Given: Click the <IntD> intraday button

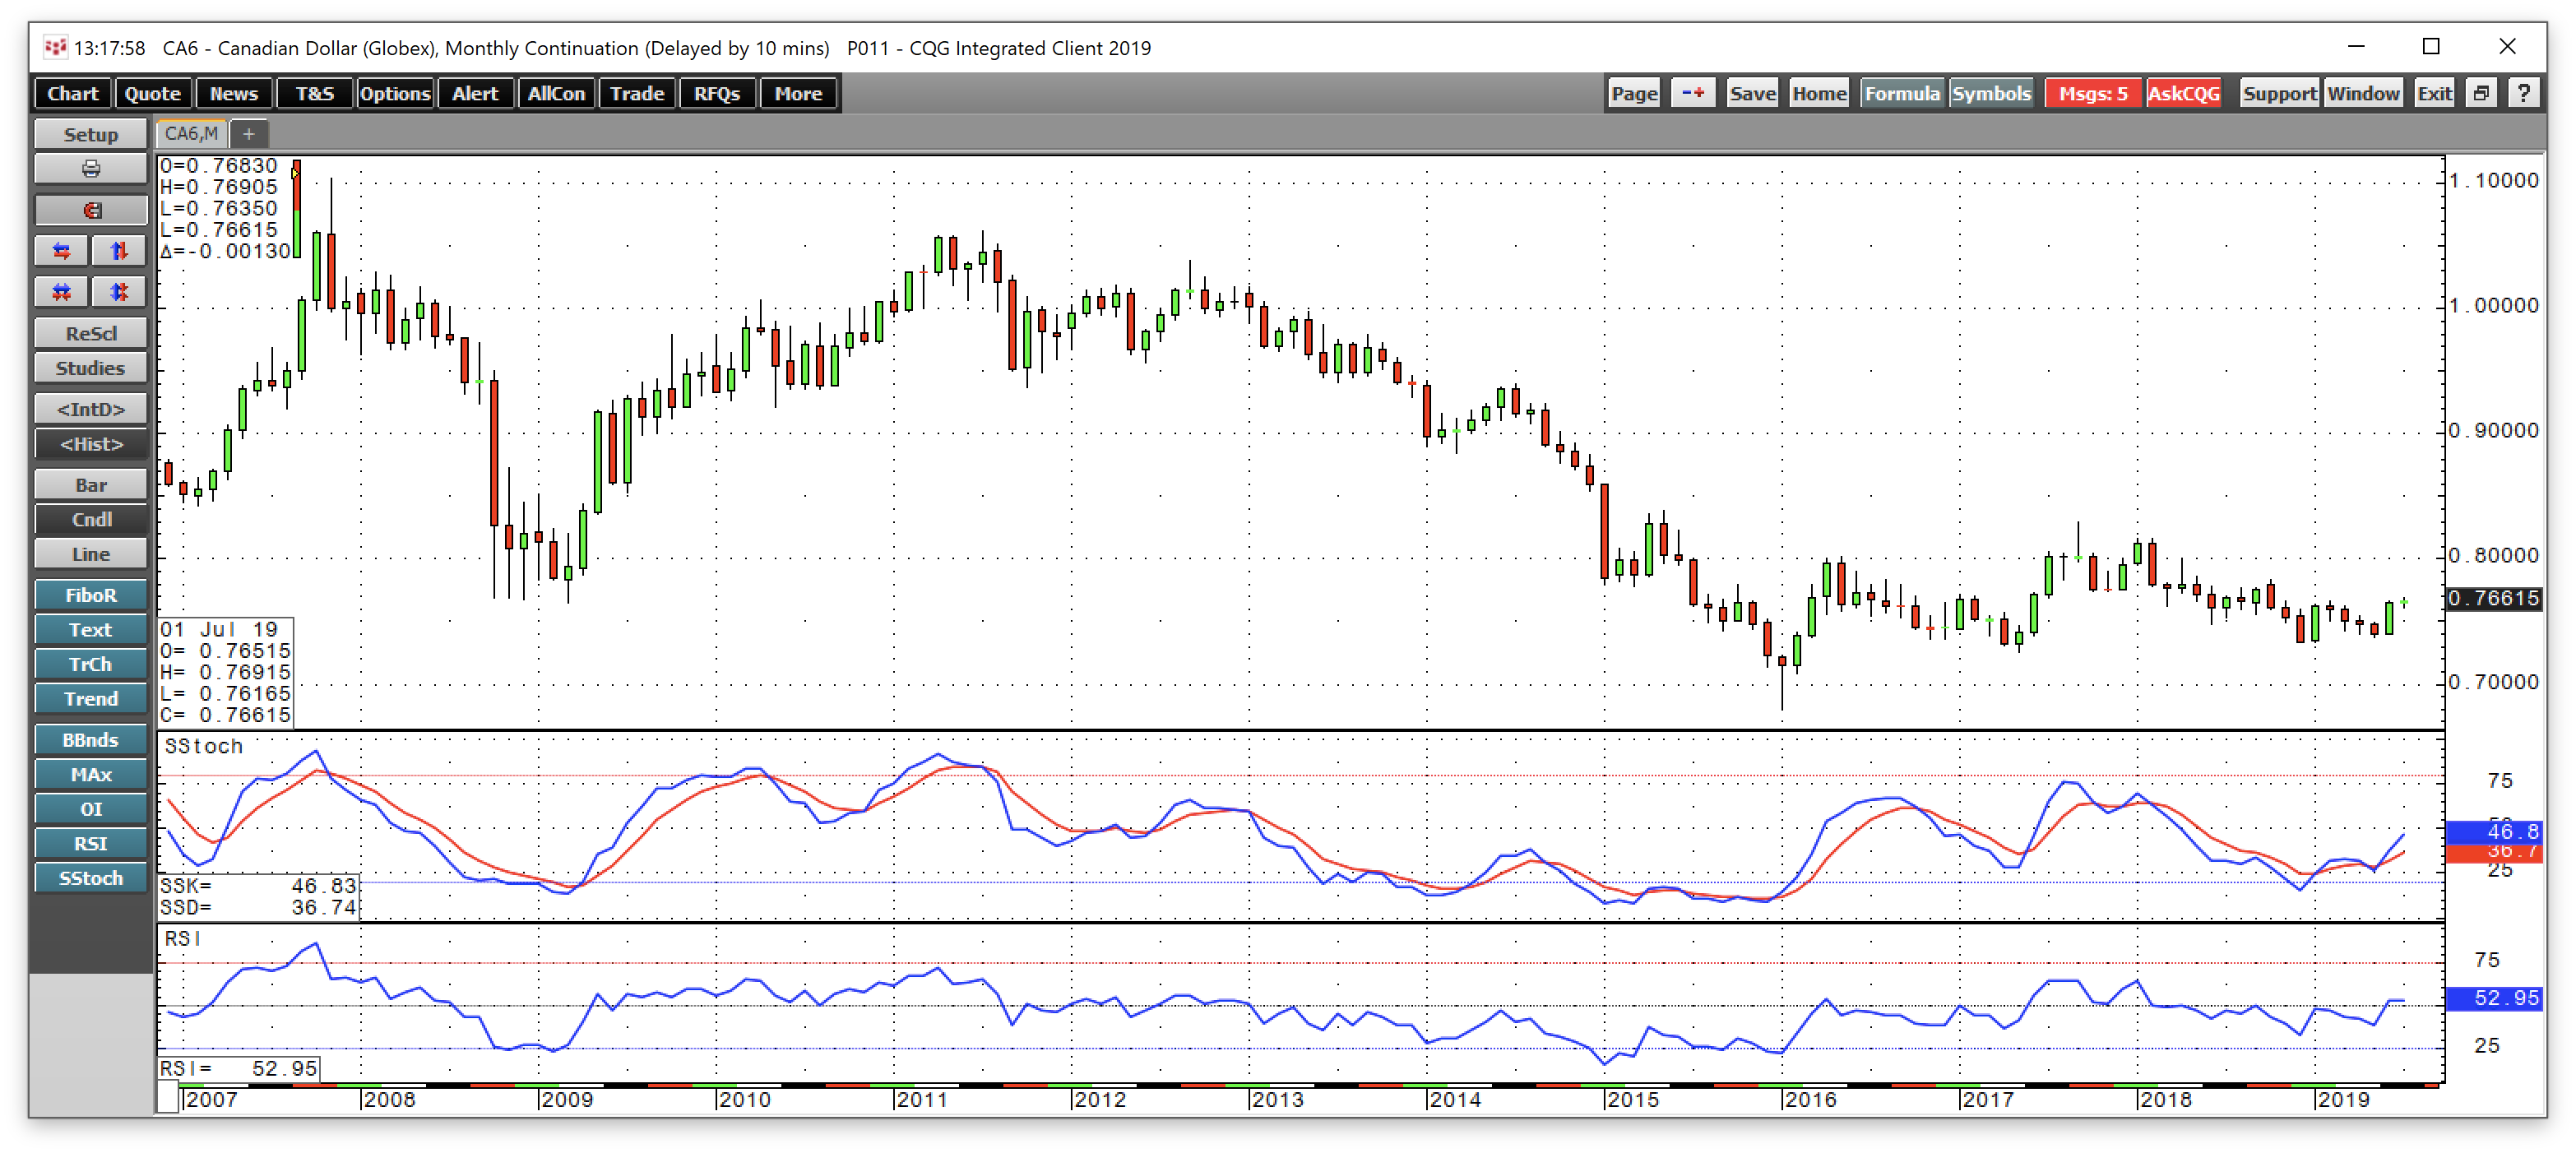Looking at the screenshot, I should pyautogui.click(x=91, y=409).
